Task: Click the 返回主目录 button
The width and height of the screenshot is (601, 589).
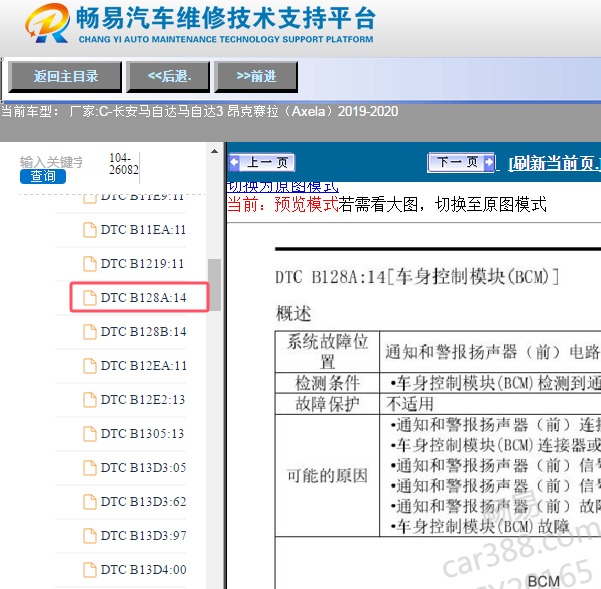Action: coord(65,77)
